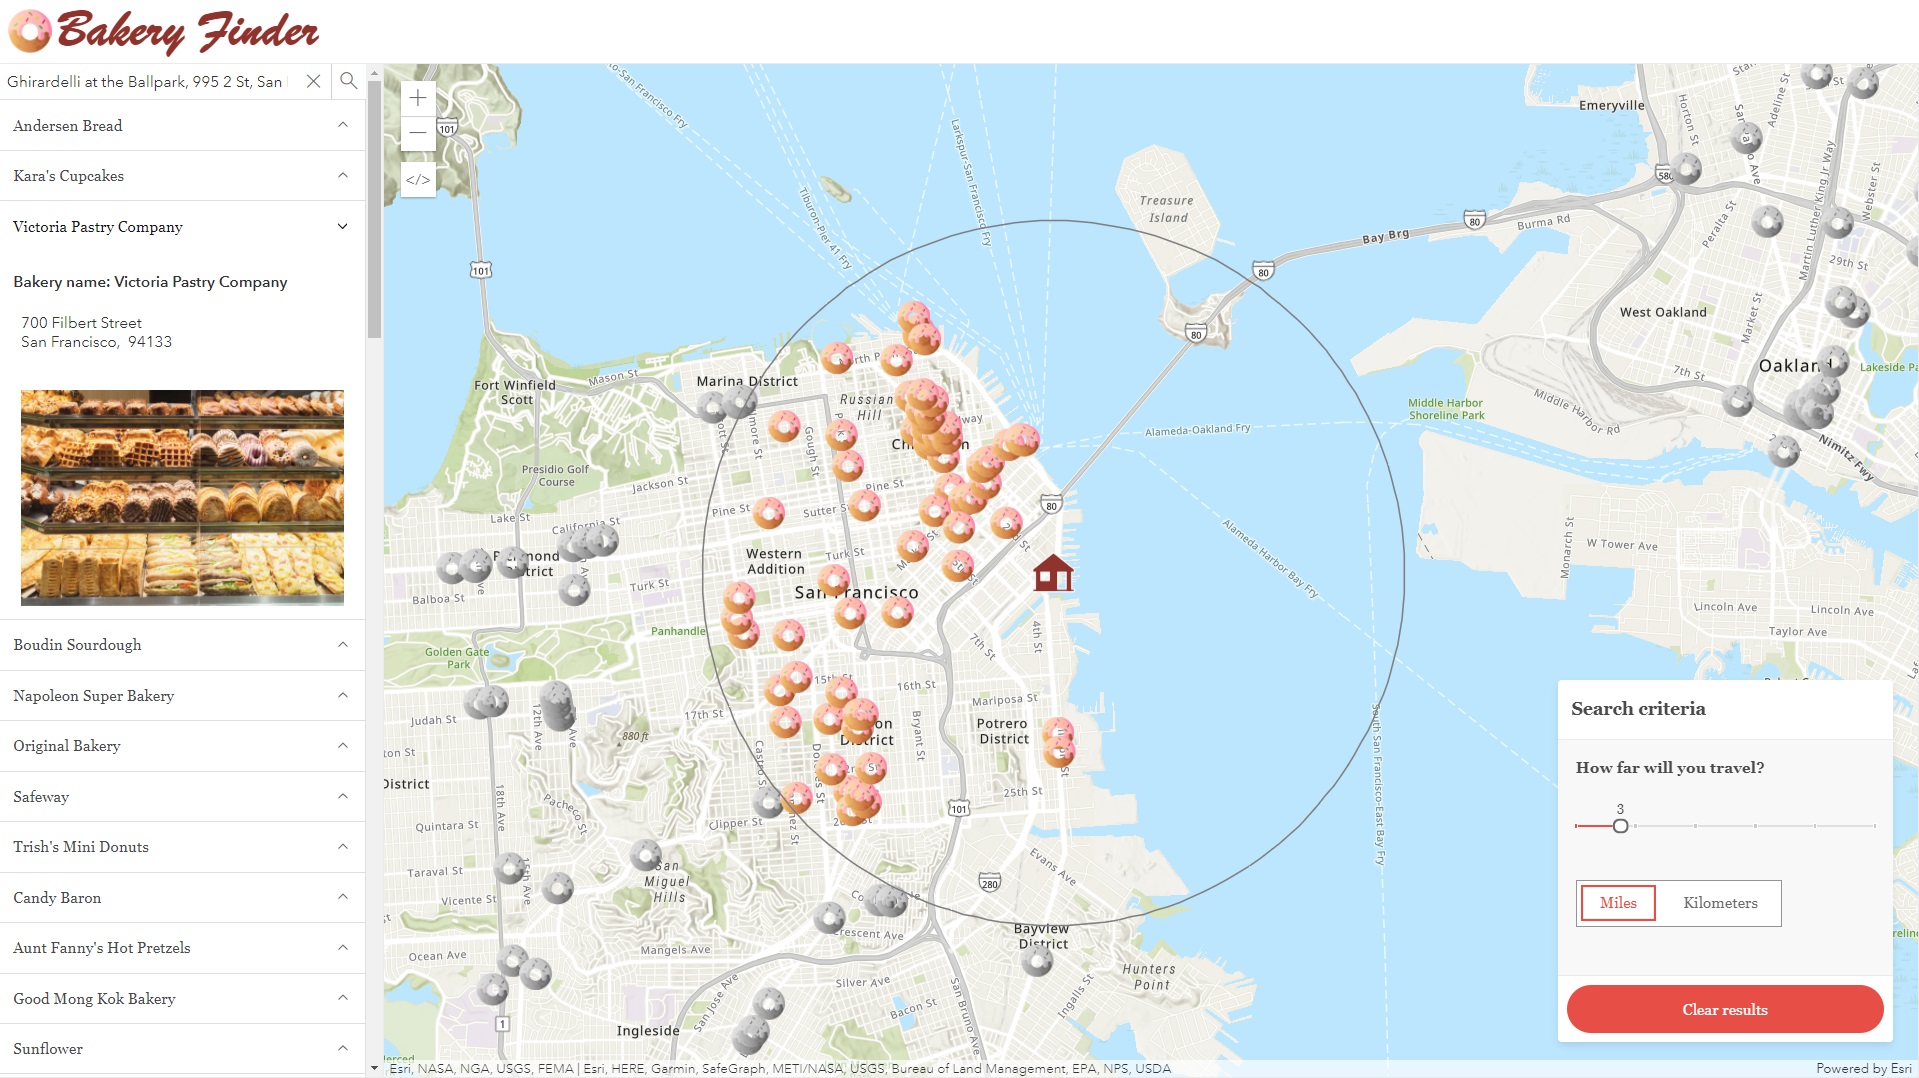Viewport: 1919px width, 1078px height.
Task: Expand the Safeway entry
Action: click(x=182, y=797)
